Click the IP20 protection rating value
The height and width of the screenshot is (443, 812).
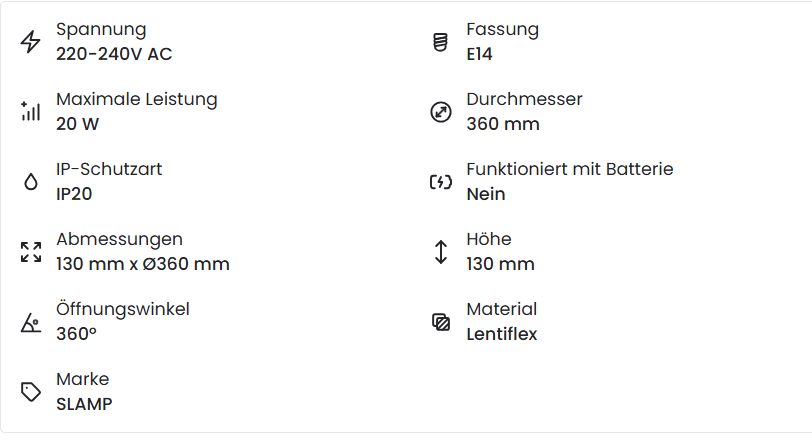point(74,194)
